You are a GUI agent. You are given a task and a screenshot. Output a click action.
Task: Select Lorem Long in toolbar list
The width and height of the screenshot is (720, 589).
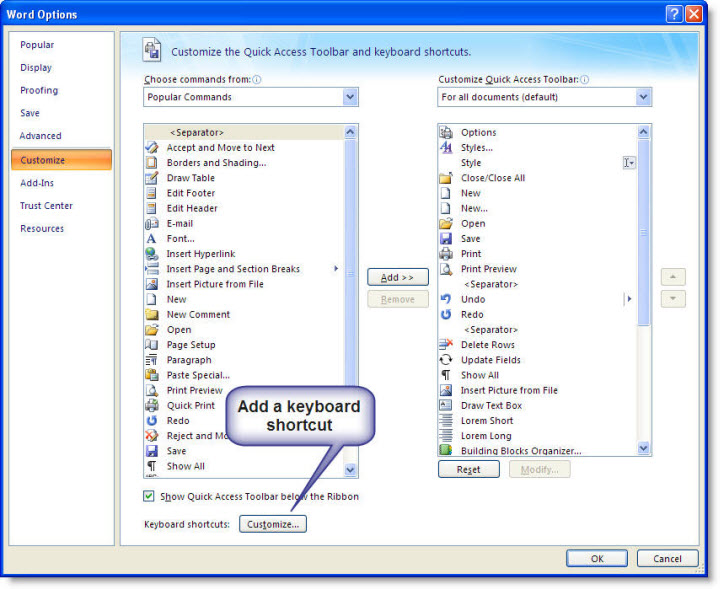pos(538,436)
